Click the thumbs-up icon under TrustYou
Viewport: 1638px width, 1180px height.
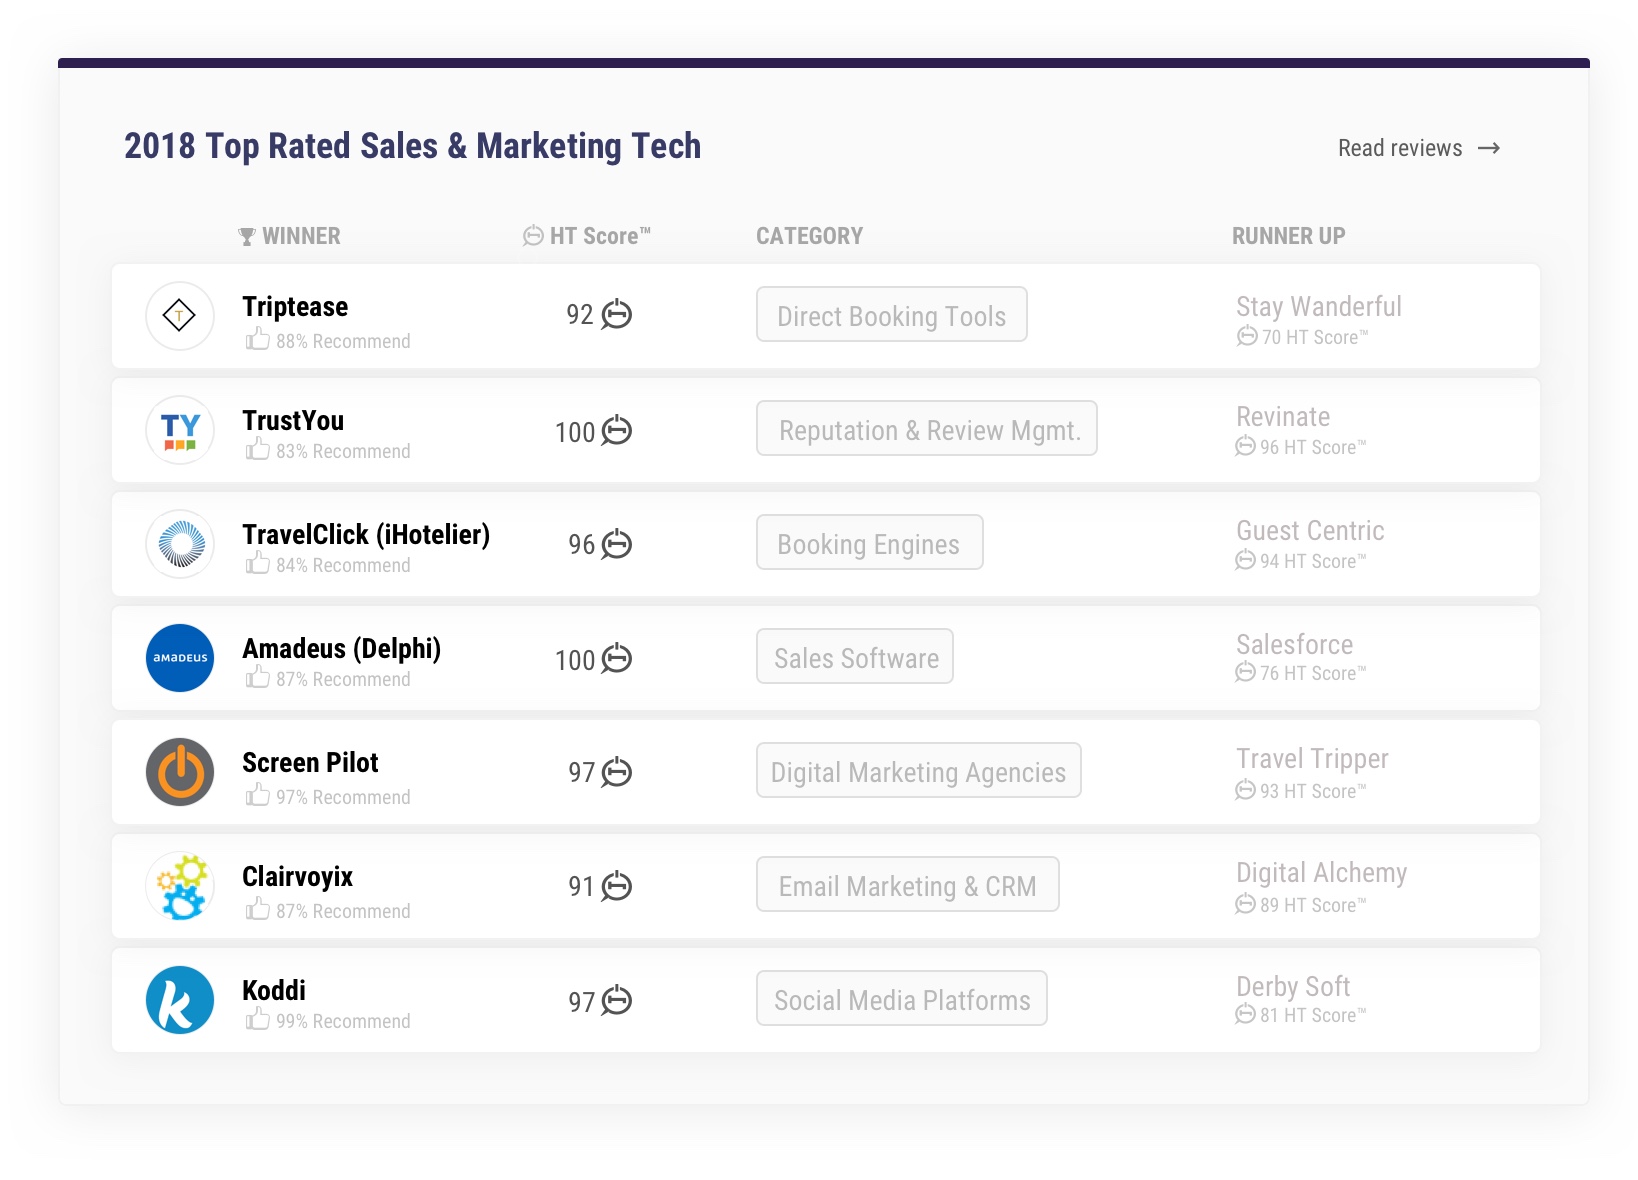(x=257, y=449)
